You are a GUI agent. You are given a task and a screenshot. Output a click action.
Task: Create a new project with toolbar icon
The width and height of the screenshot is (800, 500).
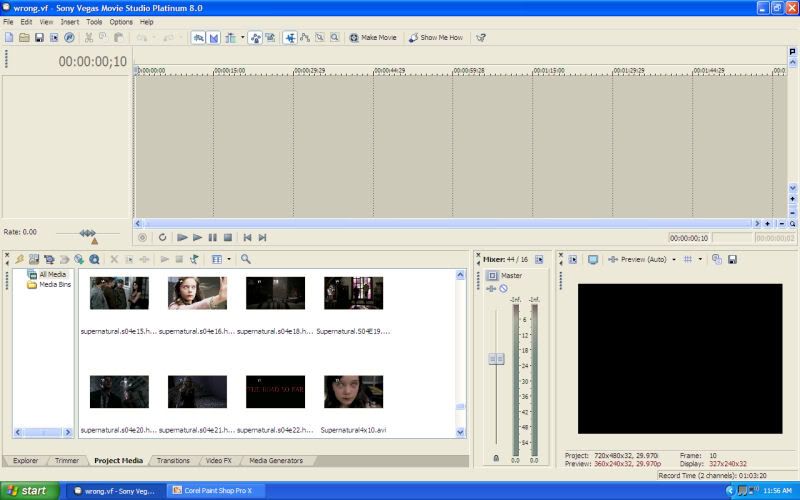(9, 37)
